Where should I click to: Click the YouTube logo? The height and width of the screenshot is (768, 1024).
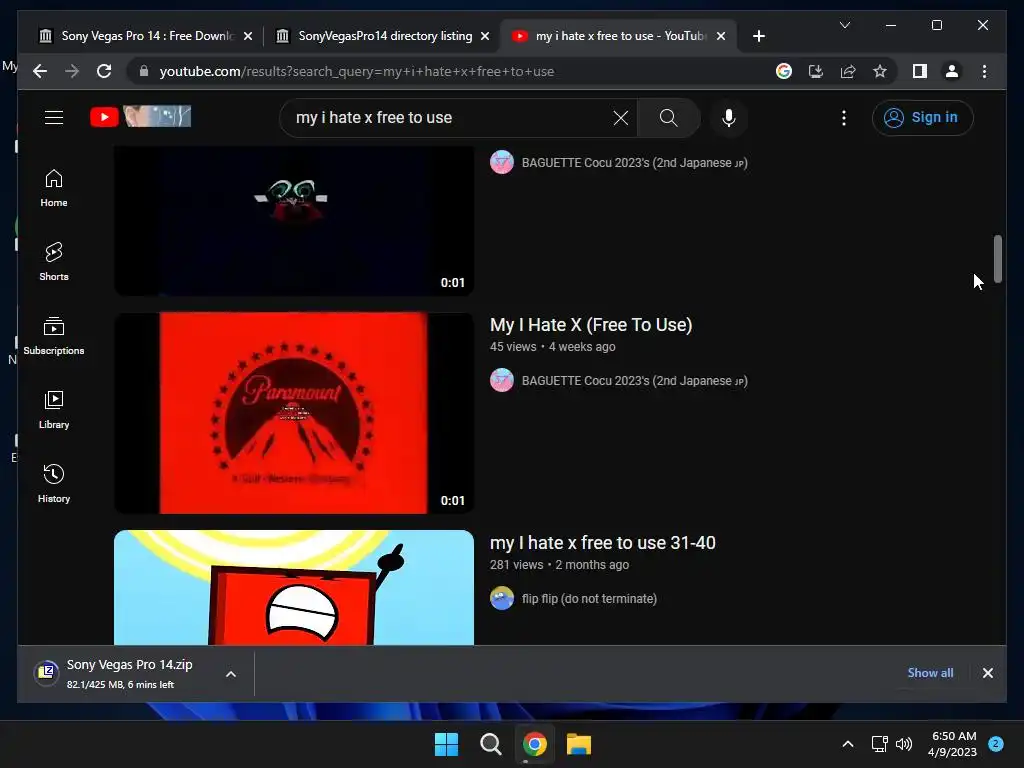(140, 117)
